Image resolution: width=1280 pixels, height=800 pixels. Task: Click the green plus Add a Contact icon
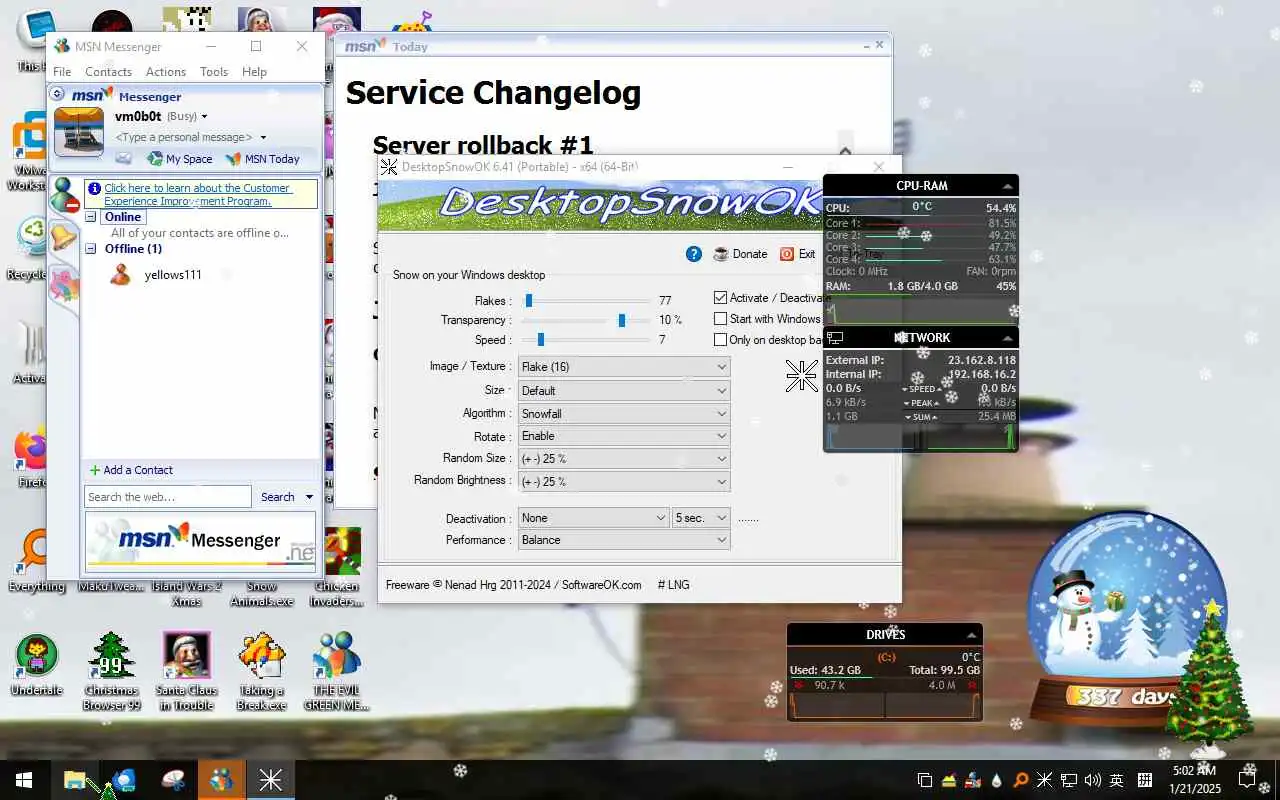[95, 470]
